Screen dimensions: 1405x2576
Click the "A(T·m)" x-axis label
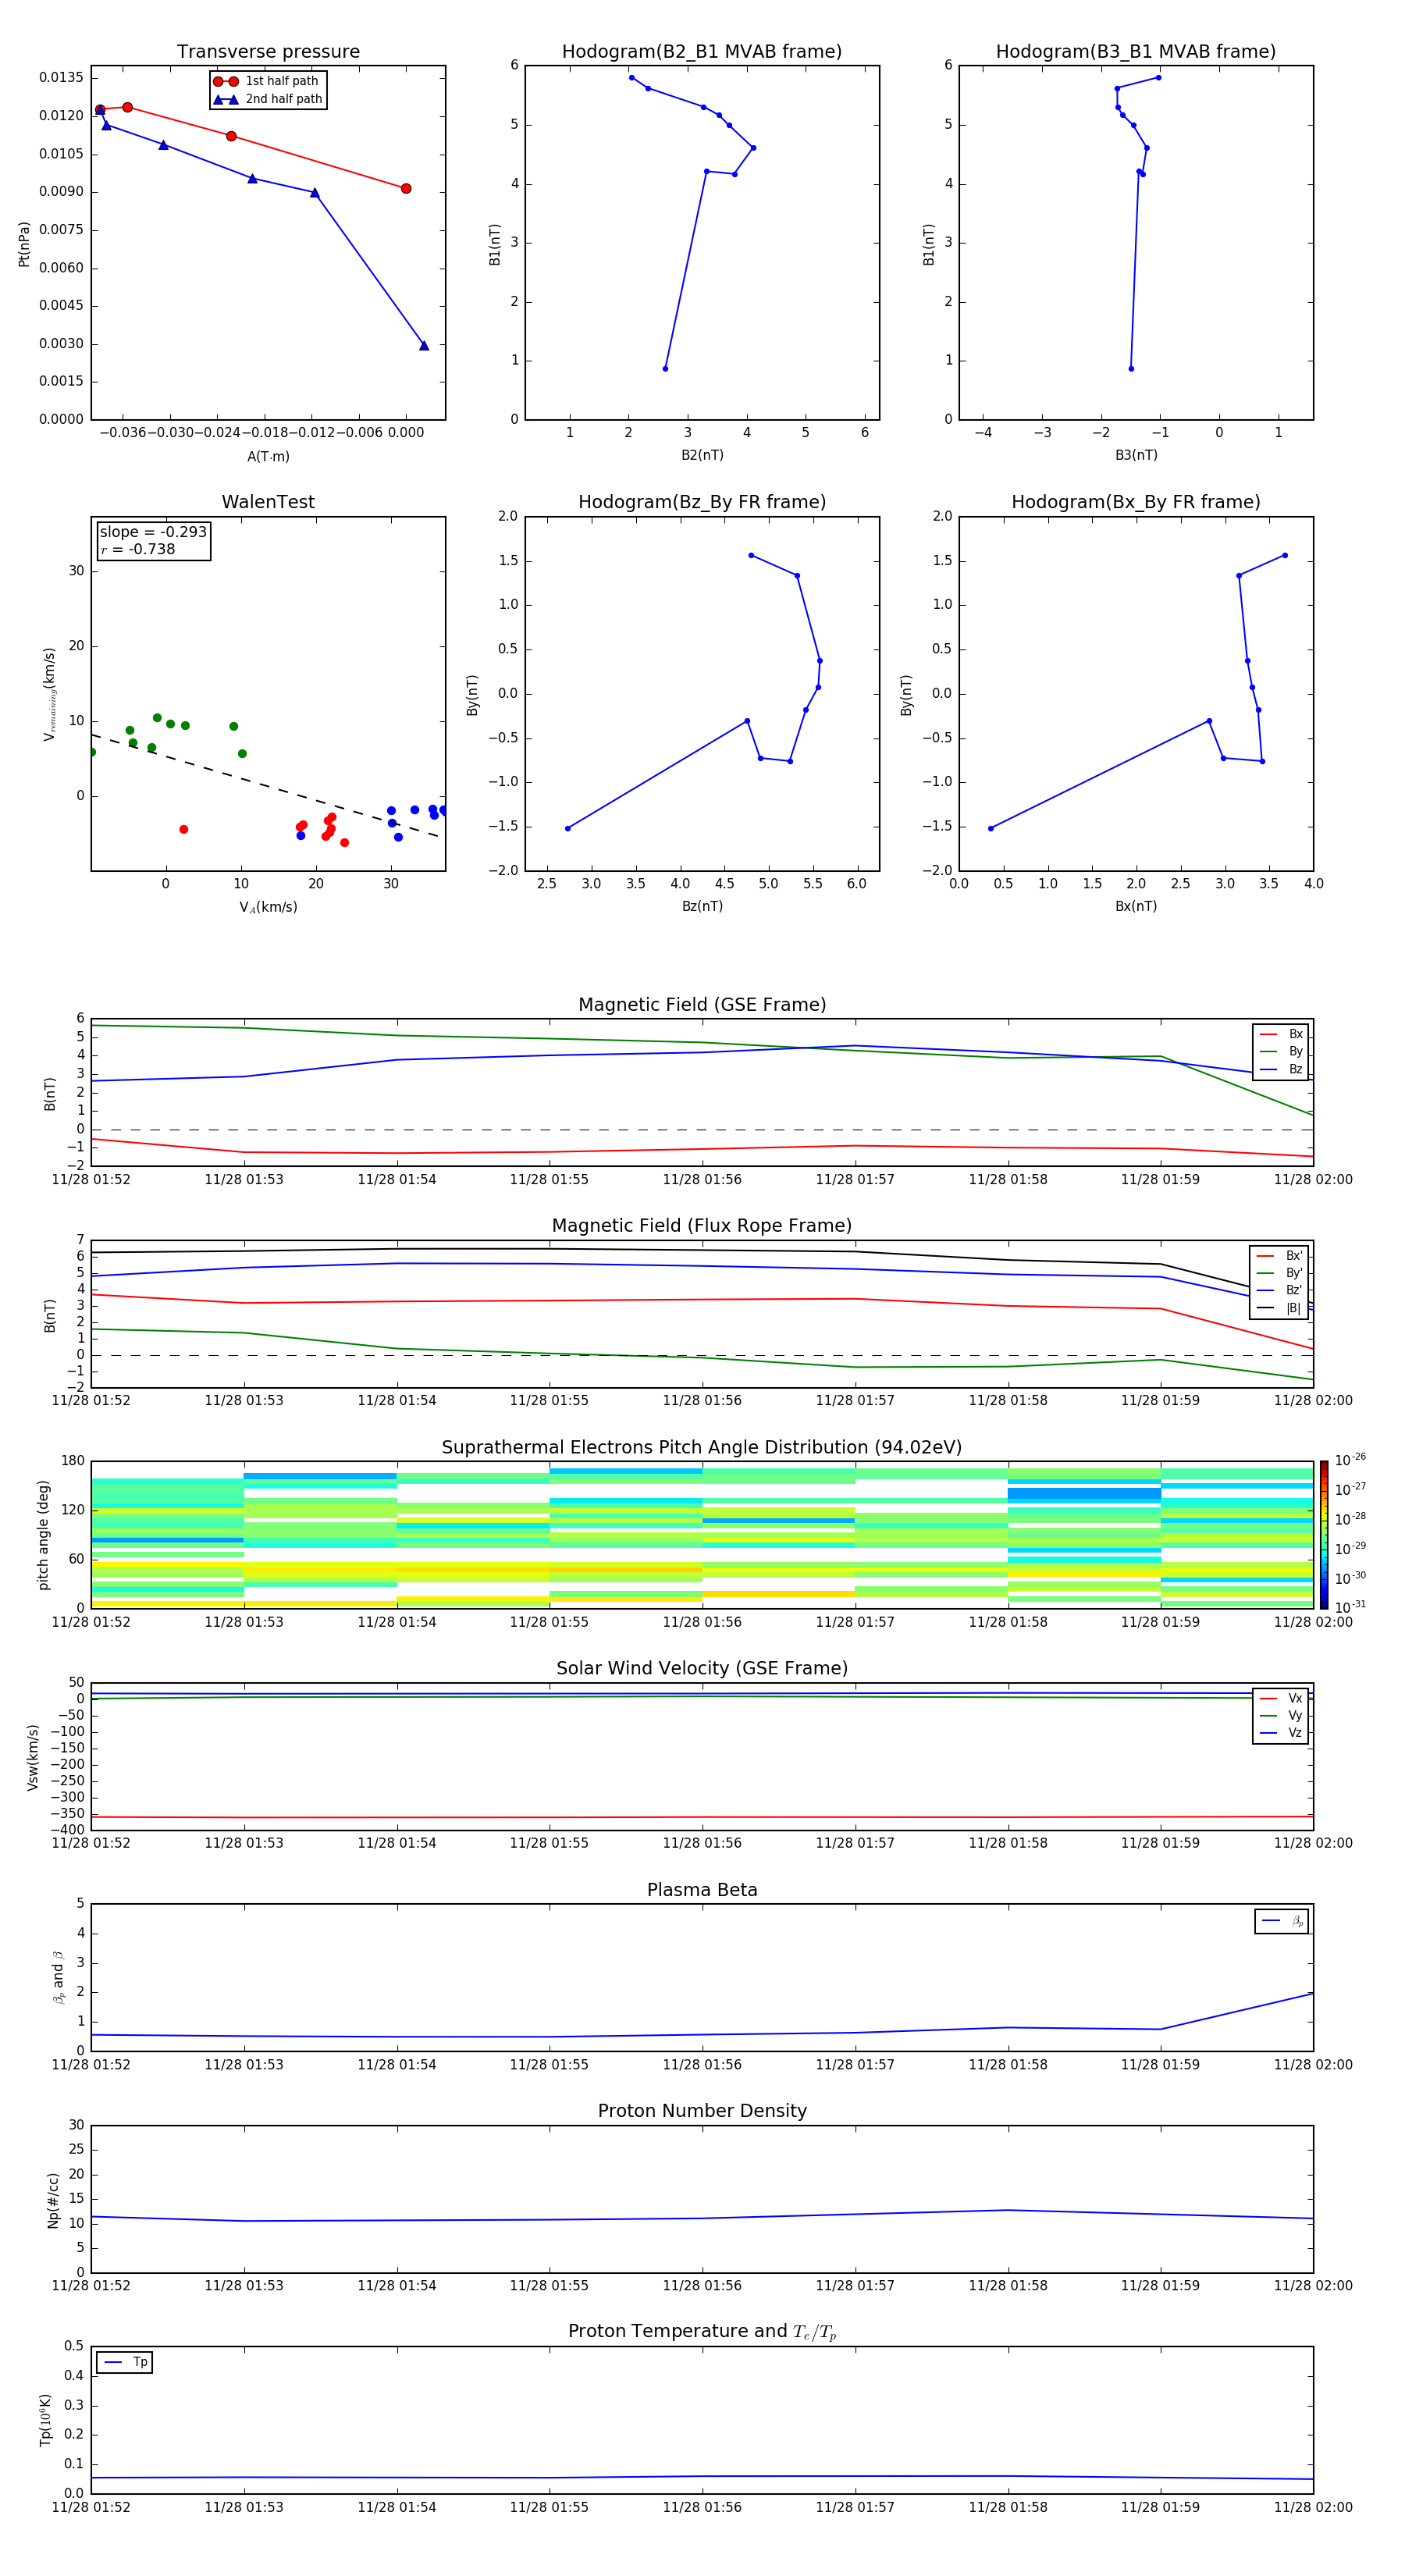(268, 456)
